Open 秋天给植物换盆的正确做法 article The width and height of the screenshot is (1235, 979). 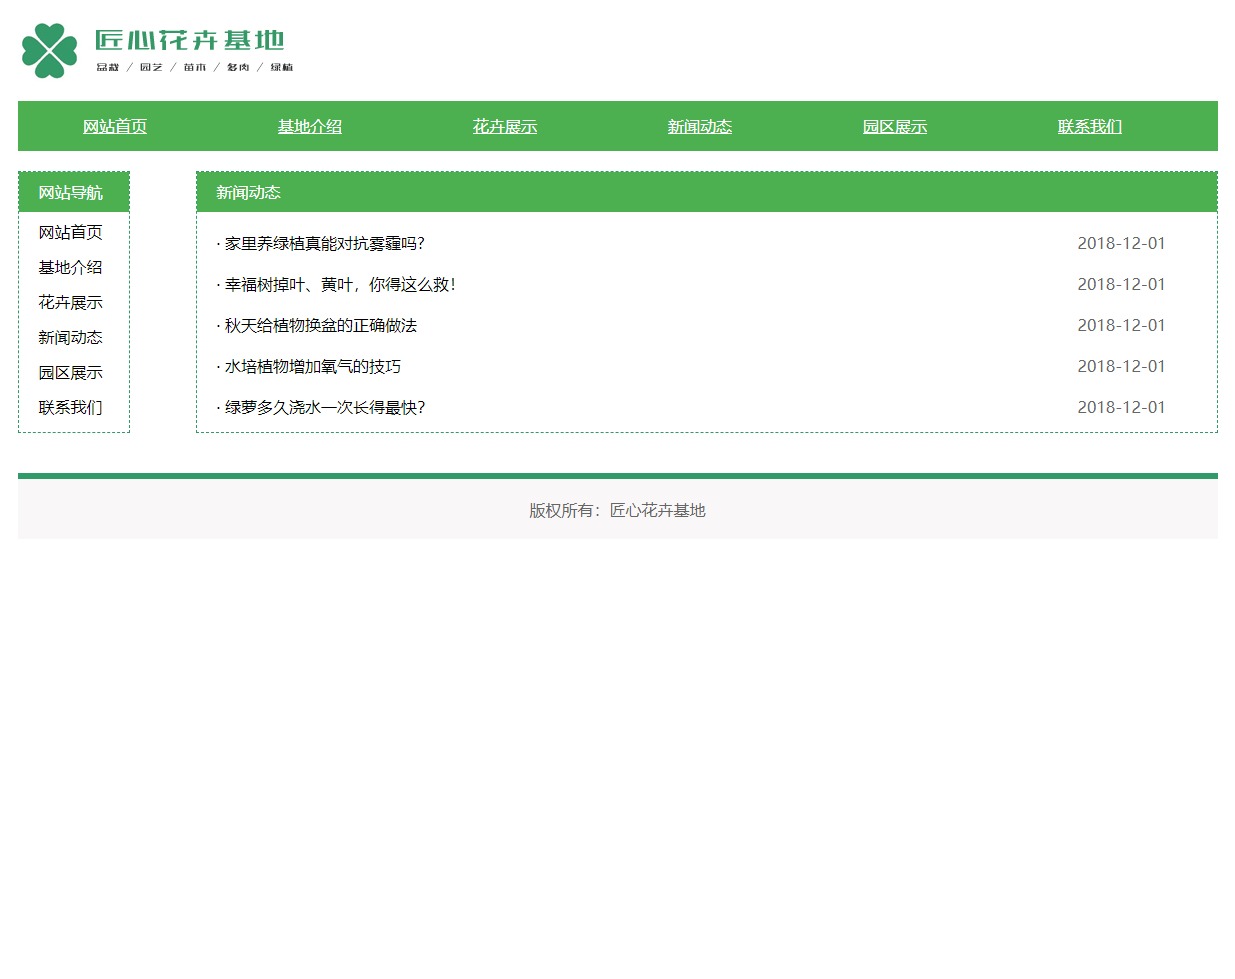[320, 326]
